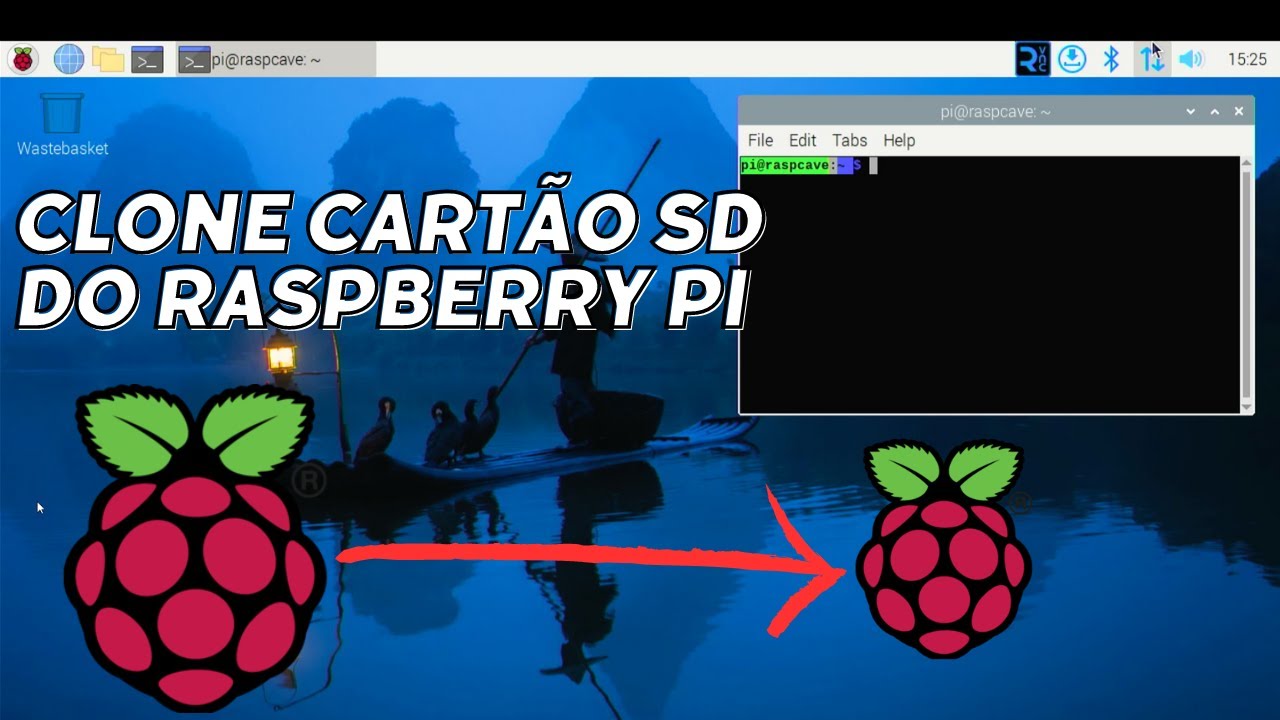Select the pi@raspcave taskbar window button

[x=276, y=60]
